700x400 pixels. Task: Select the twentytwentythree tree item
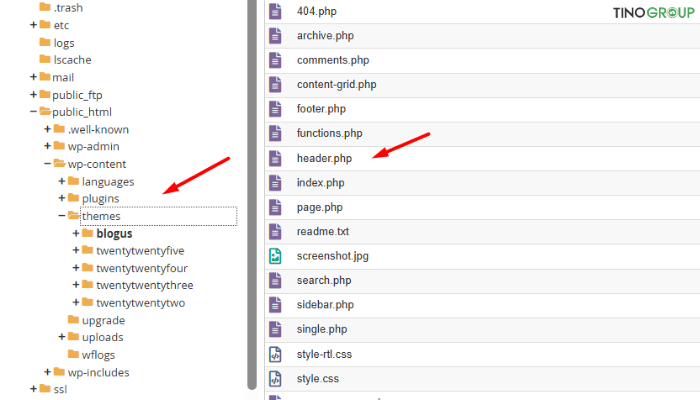(145, 285)
